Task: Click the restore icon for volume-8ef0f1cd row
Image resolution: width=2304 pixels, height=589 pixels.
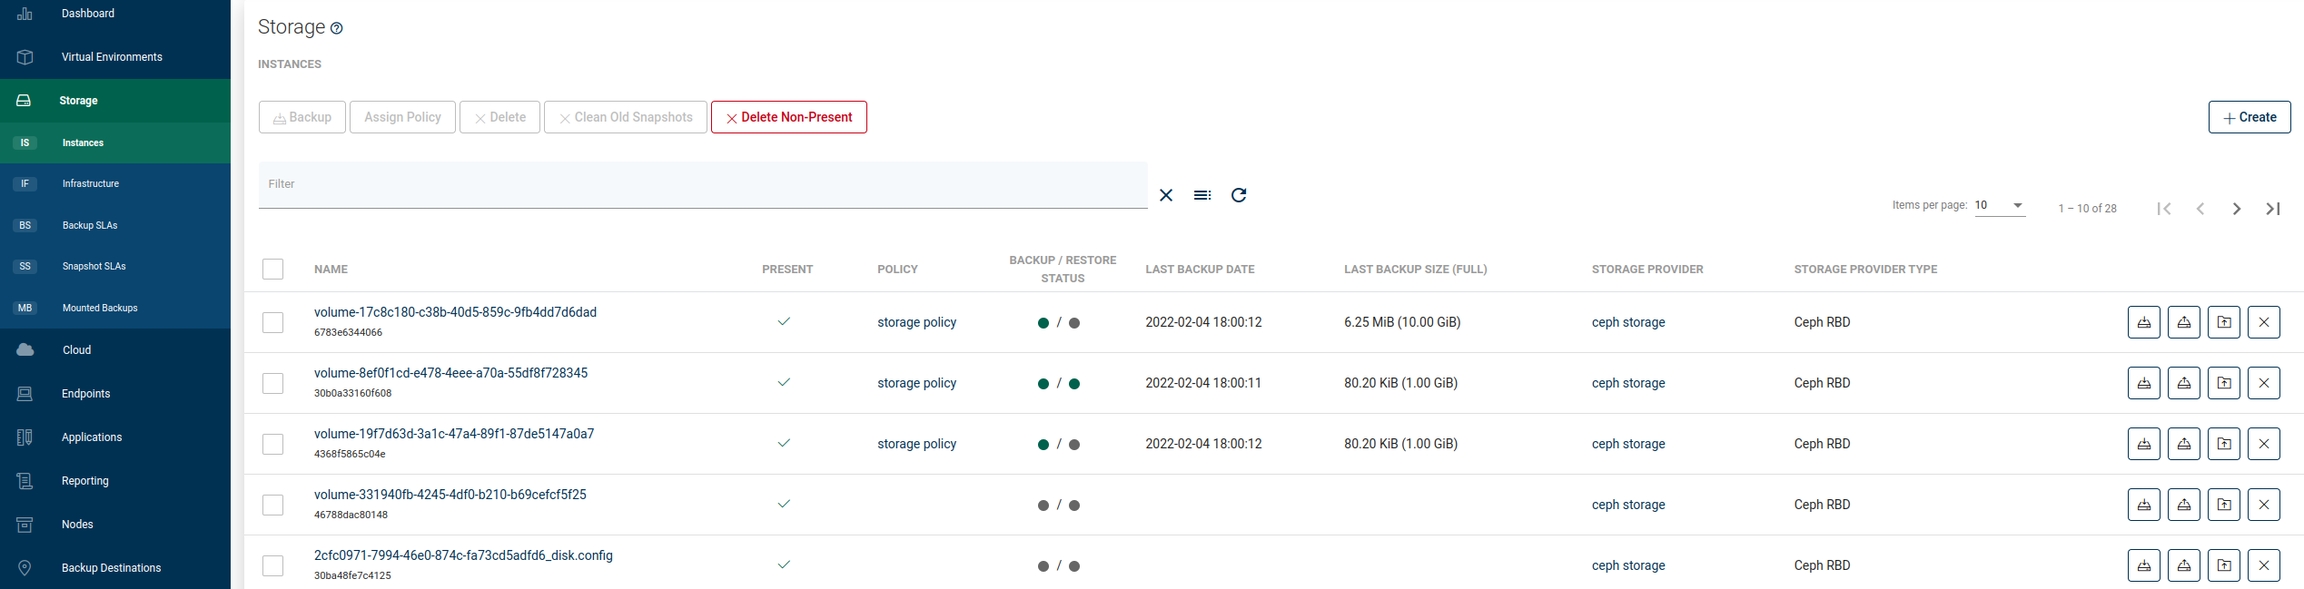Action: pos(2183,383)
